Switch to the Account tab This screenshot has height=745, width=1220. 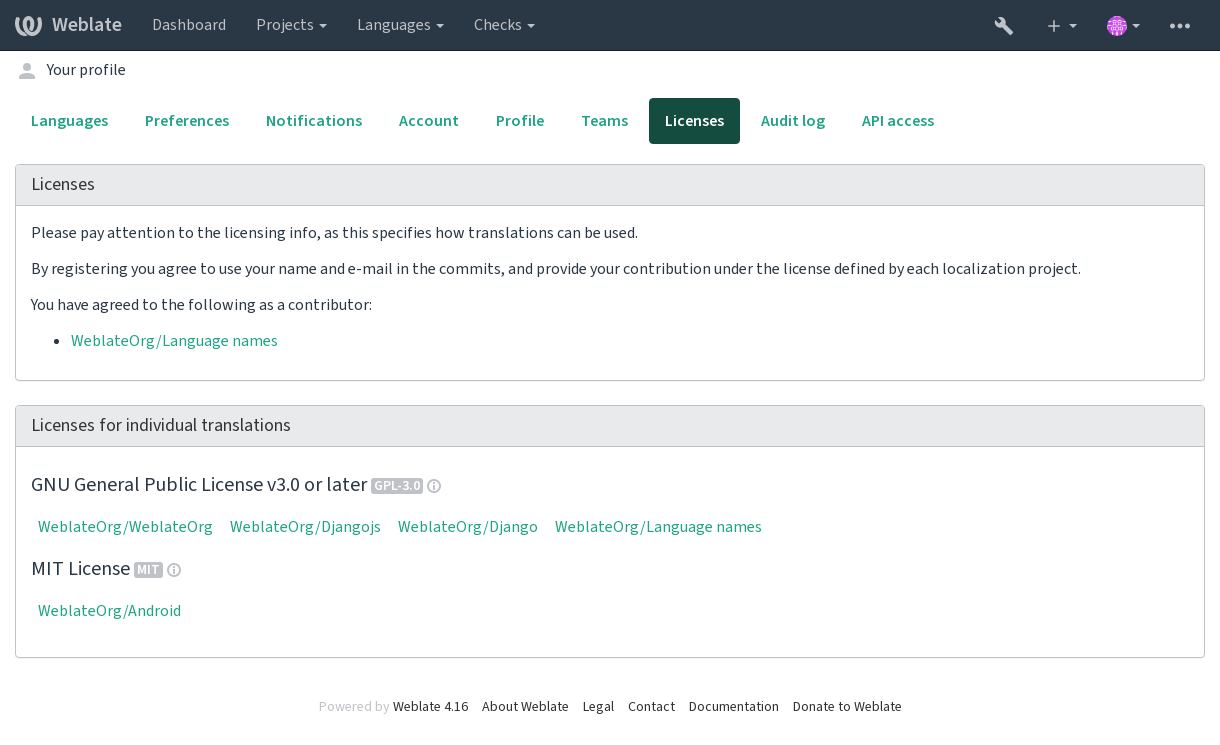point(429,121)
